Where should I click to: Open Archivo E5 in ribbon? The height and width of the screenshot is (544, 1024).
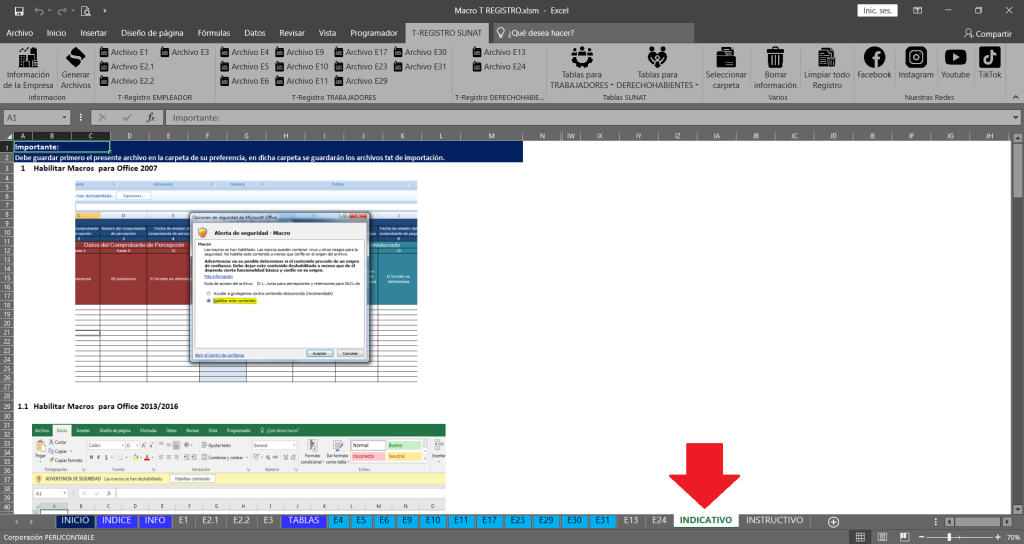(245, 67)
